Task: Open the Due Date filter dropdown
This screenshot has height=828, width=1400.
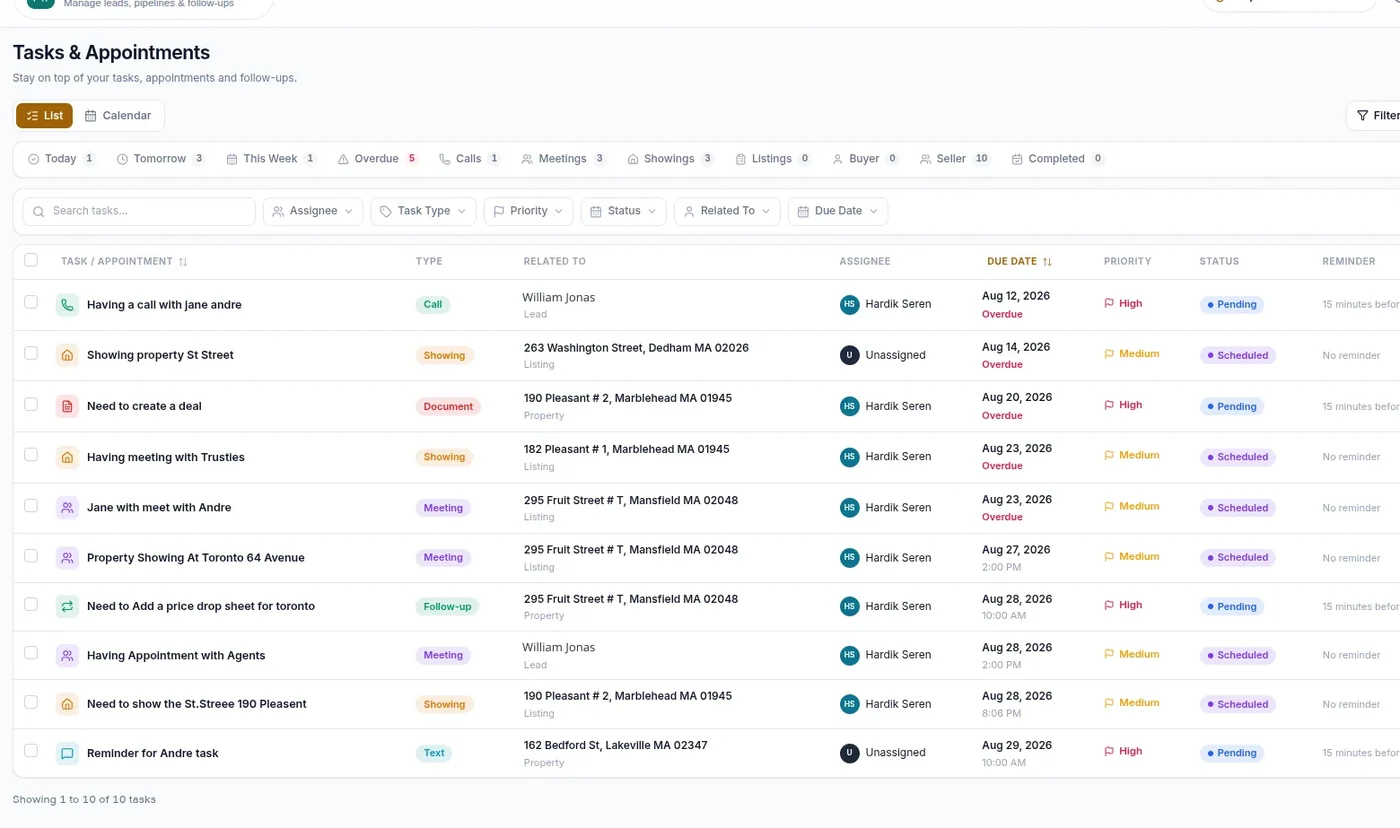Action: 837,211
